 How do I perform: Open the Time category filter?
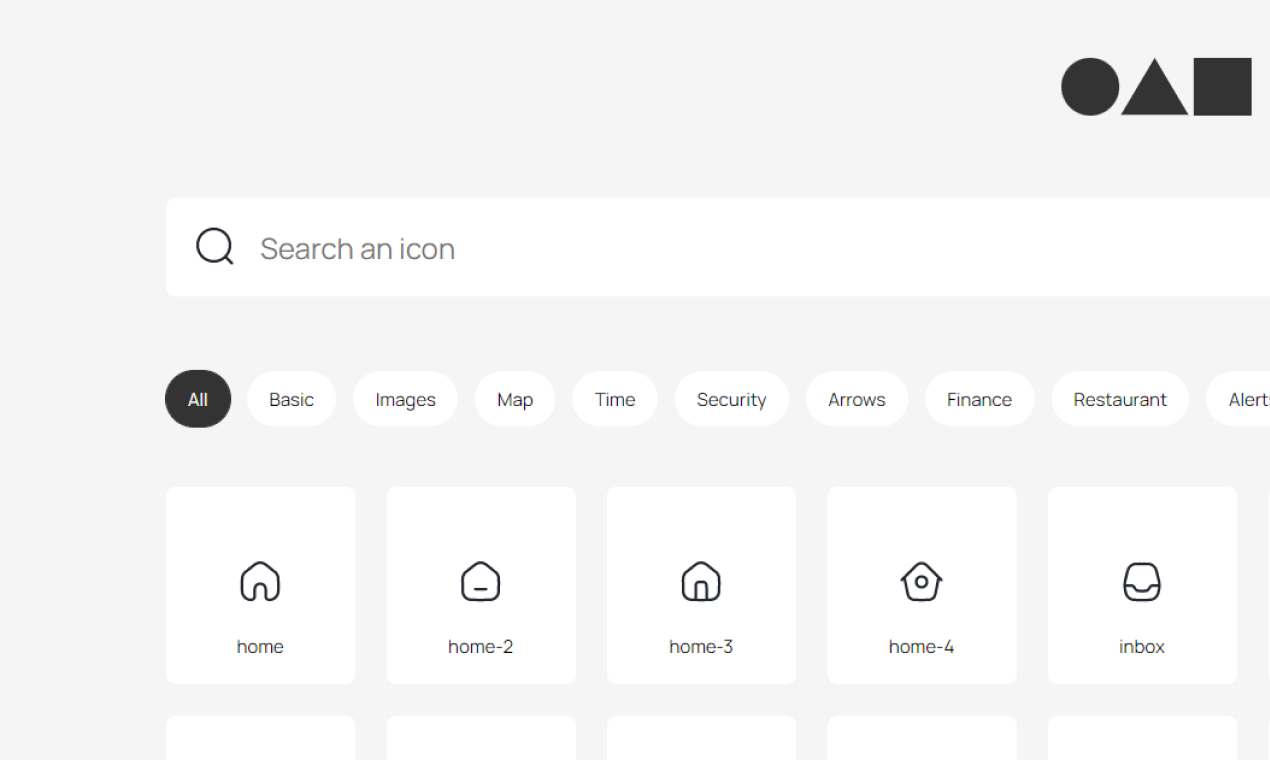tap(615, 399)
